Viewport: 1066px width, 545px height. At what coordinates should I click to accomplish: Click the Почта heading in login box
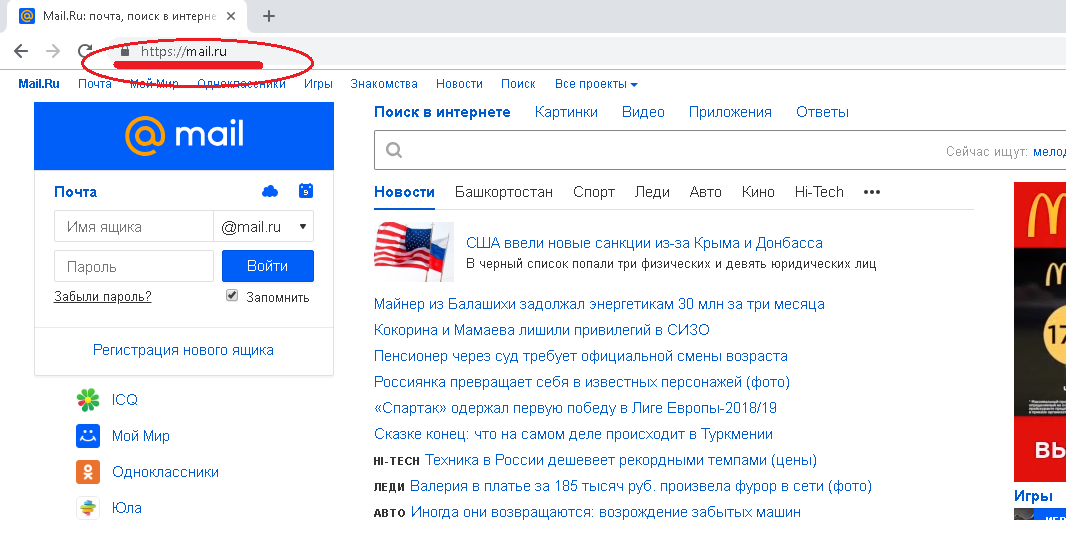[x=75, y=192]
